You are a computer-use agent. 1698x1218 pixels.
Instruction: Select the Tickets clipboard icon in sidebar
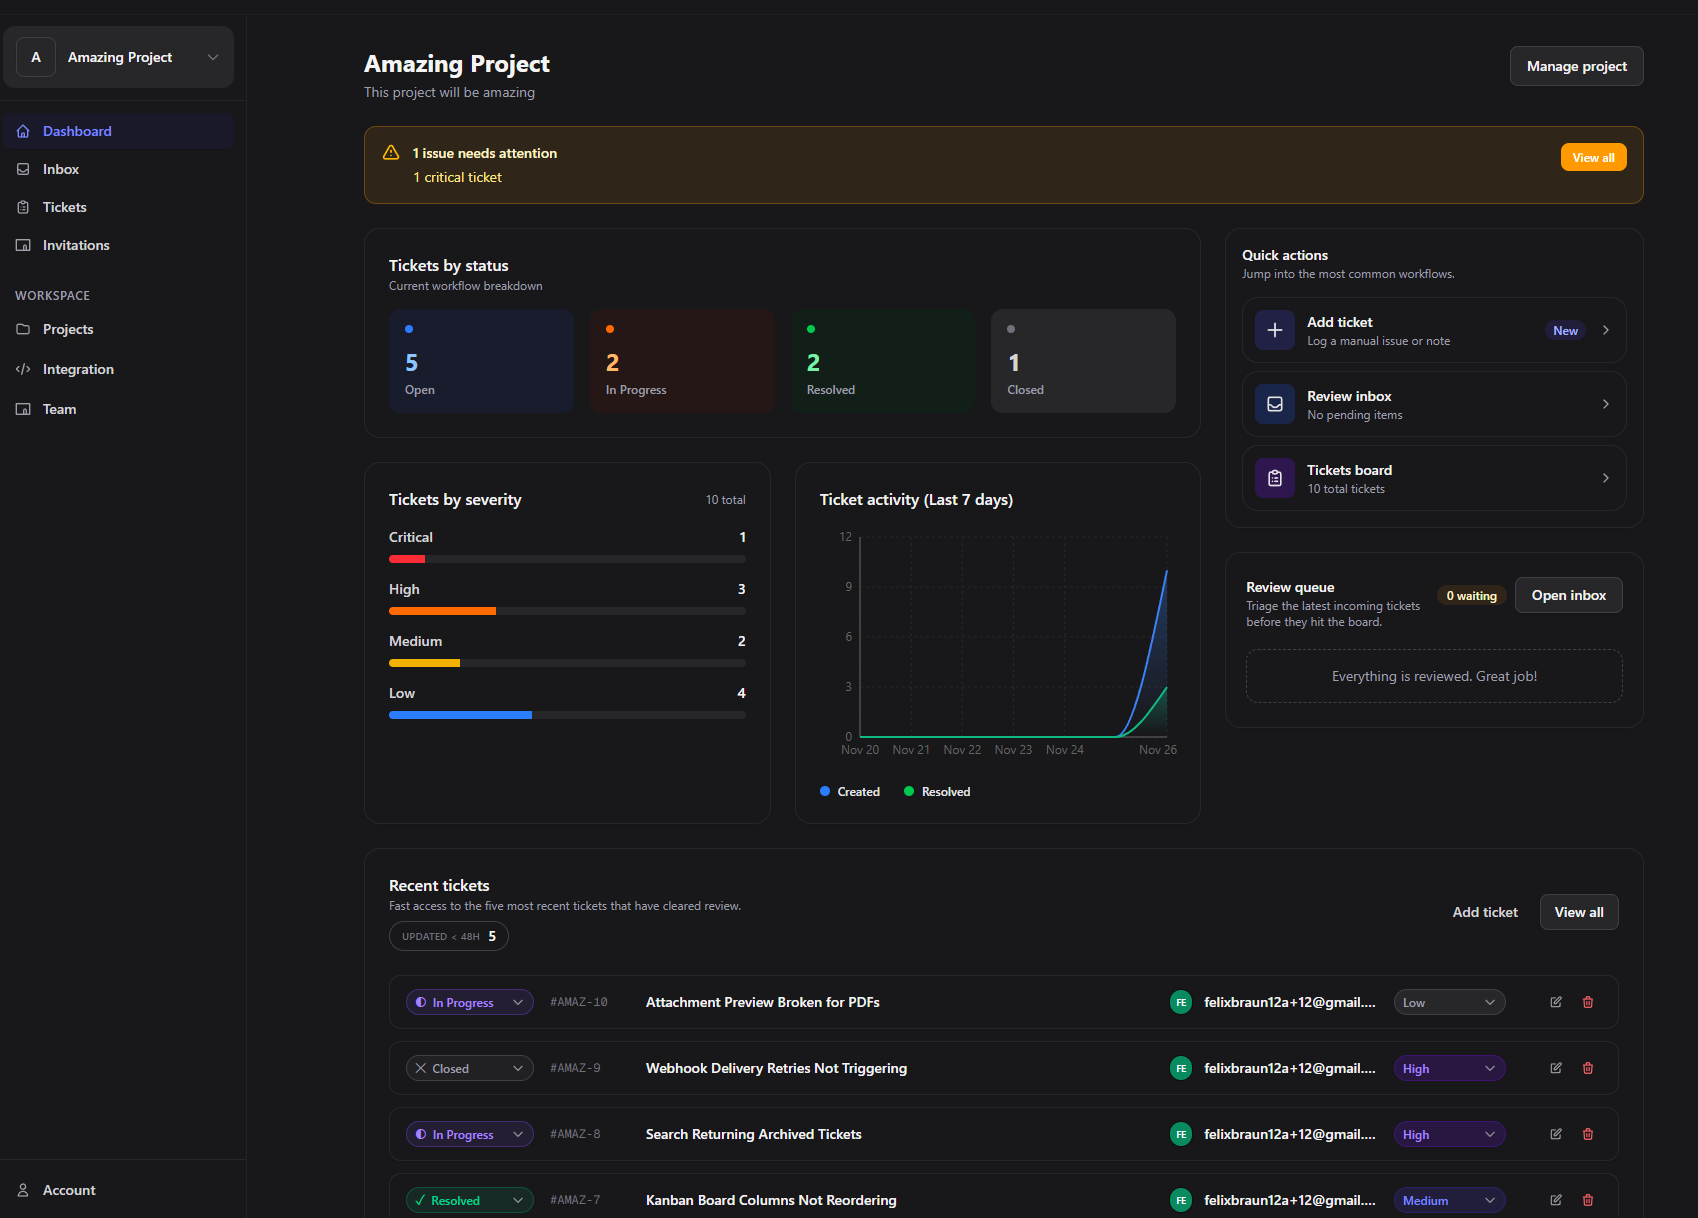click(x=24, y=207)
